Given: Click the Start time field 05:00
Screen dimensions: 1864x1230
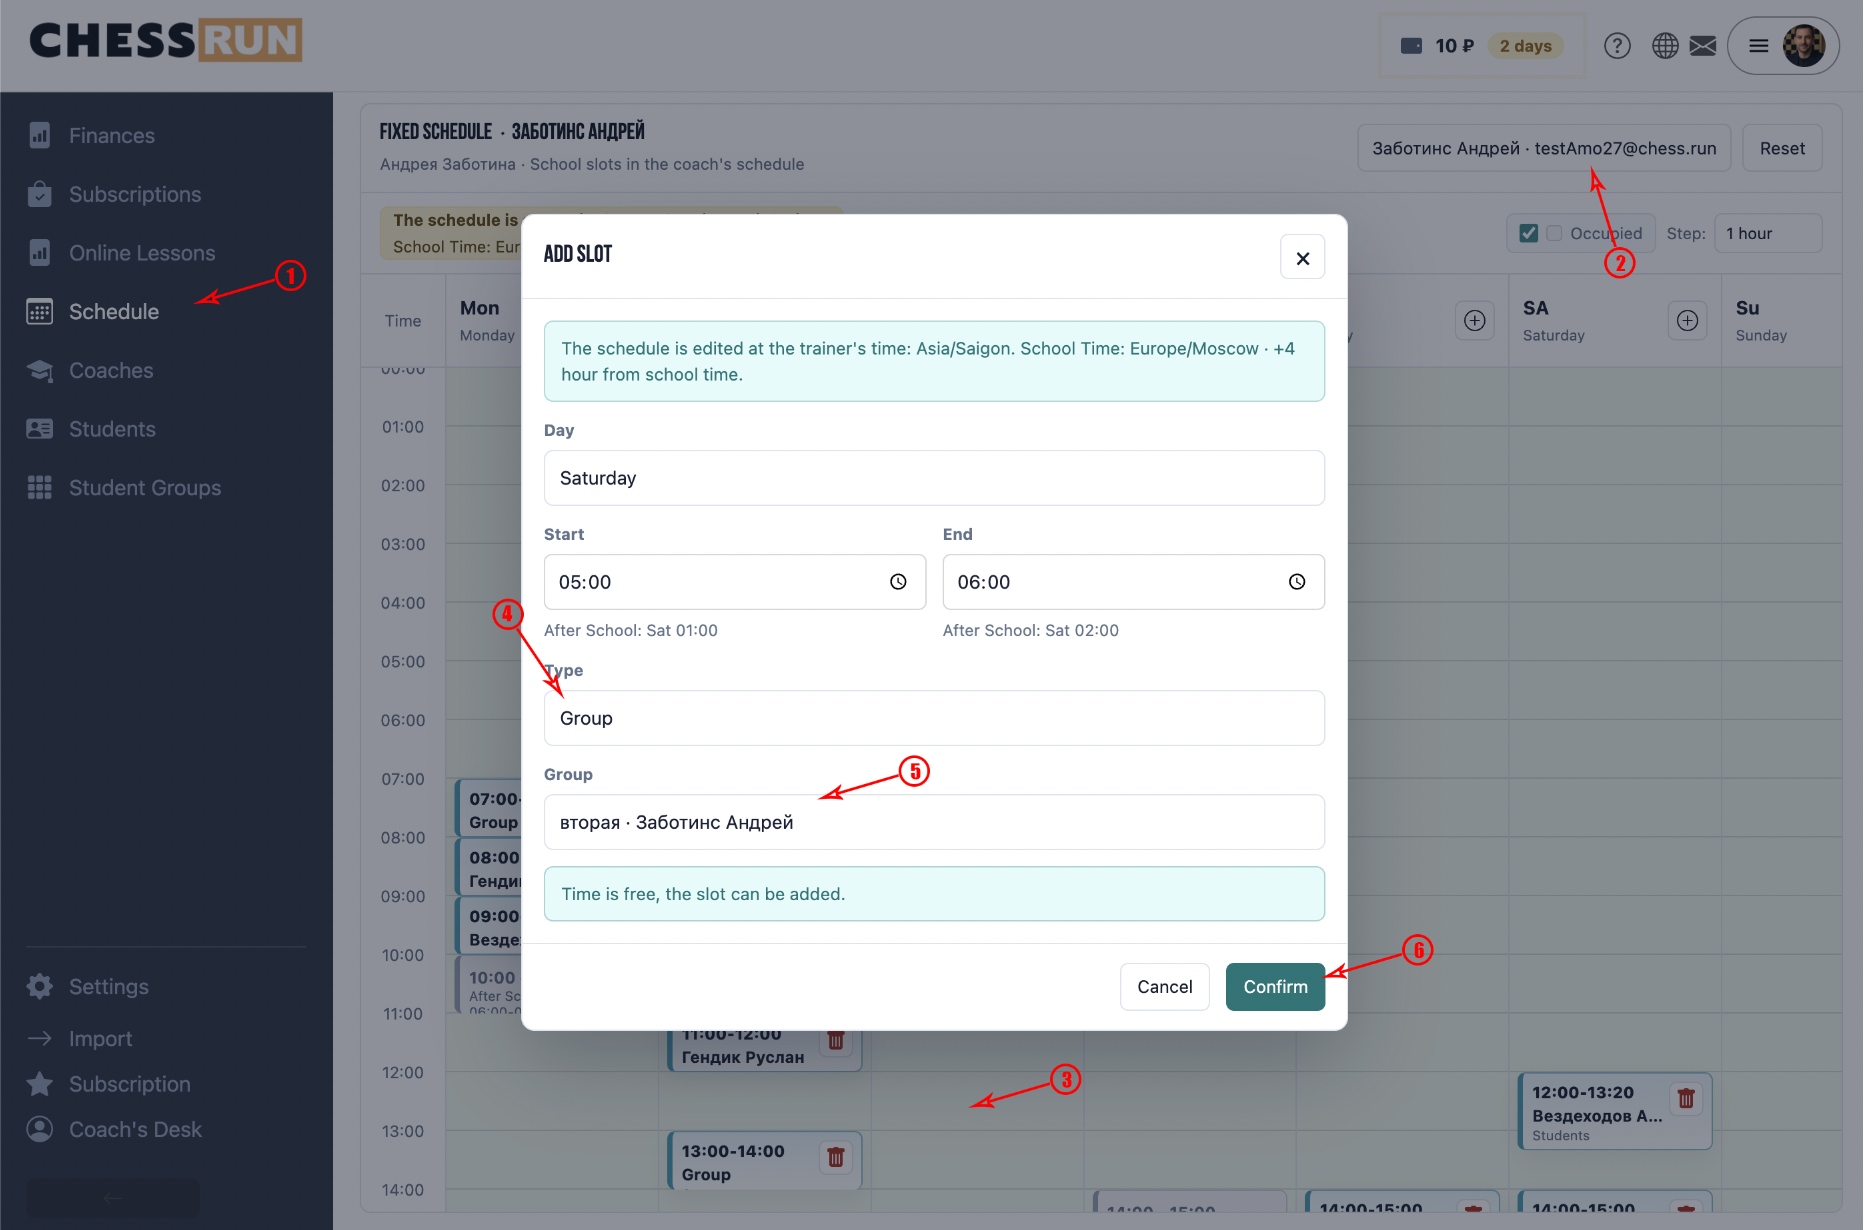Looking at the screenshot, I should [x=735, y=582].
